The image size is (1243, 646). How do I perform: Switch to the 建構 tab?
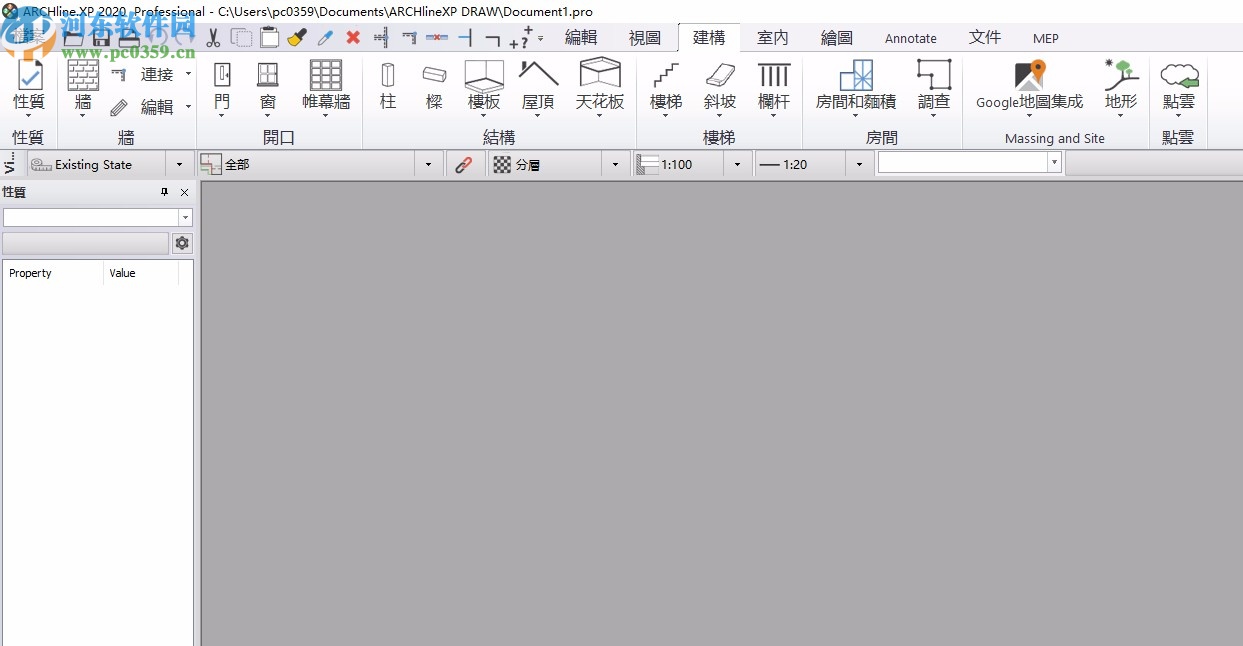pos(709,38)
